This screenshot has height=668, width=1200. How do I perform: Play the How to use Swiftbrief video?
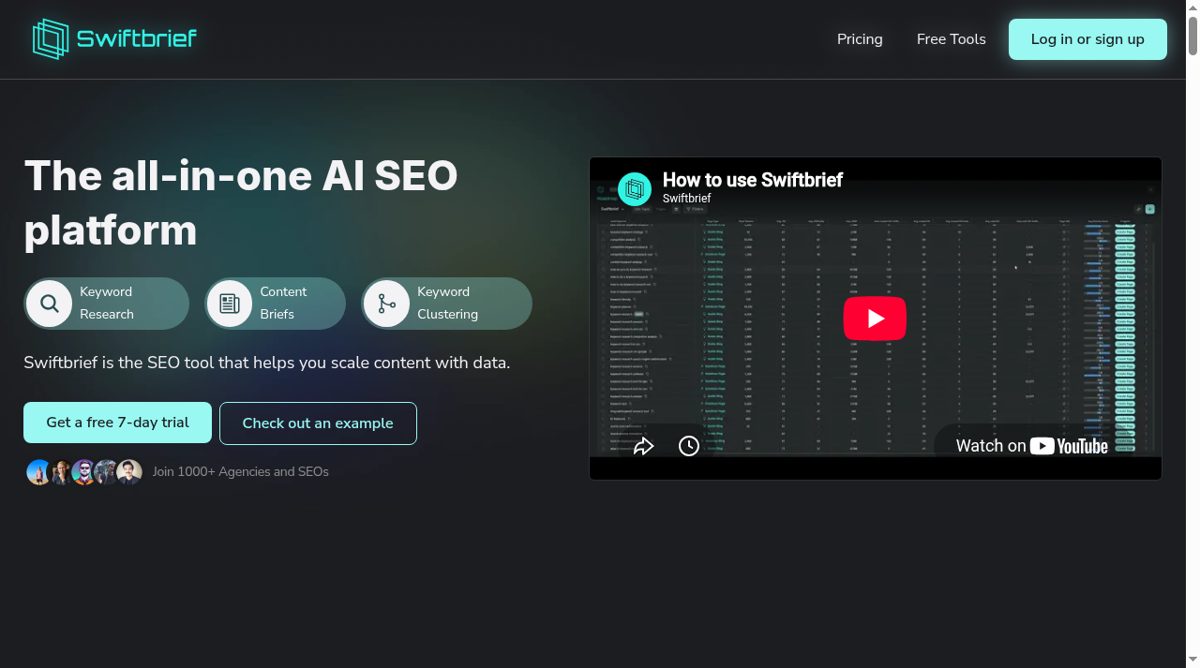coord(875,319)
